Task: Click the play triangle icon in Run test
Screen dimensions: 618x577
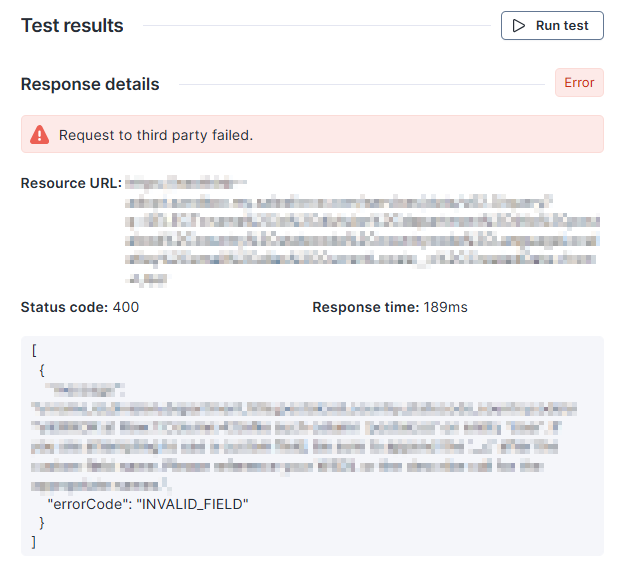Action: coord(519,26)
